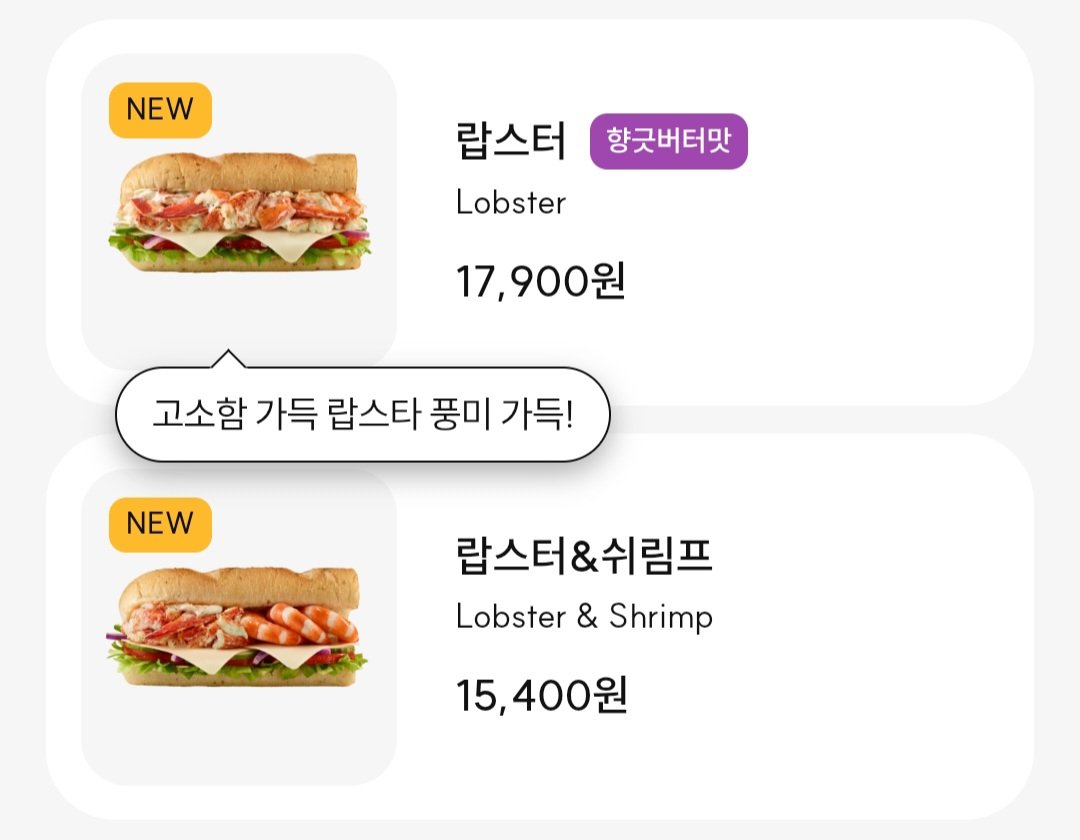Select the 랍스터 menu title
Image resolution: width=1080 pixels, height=840 pixels.
coord(510,141)
